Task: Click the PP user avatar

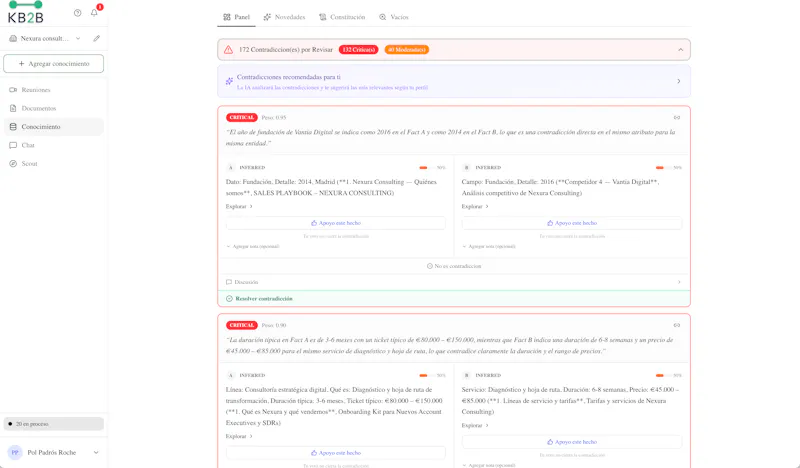Action: [15, 452]
